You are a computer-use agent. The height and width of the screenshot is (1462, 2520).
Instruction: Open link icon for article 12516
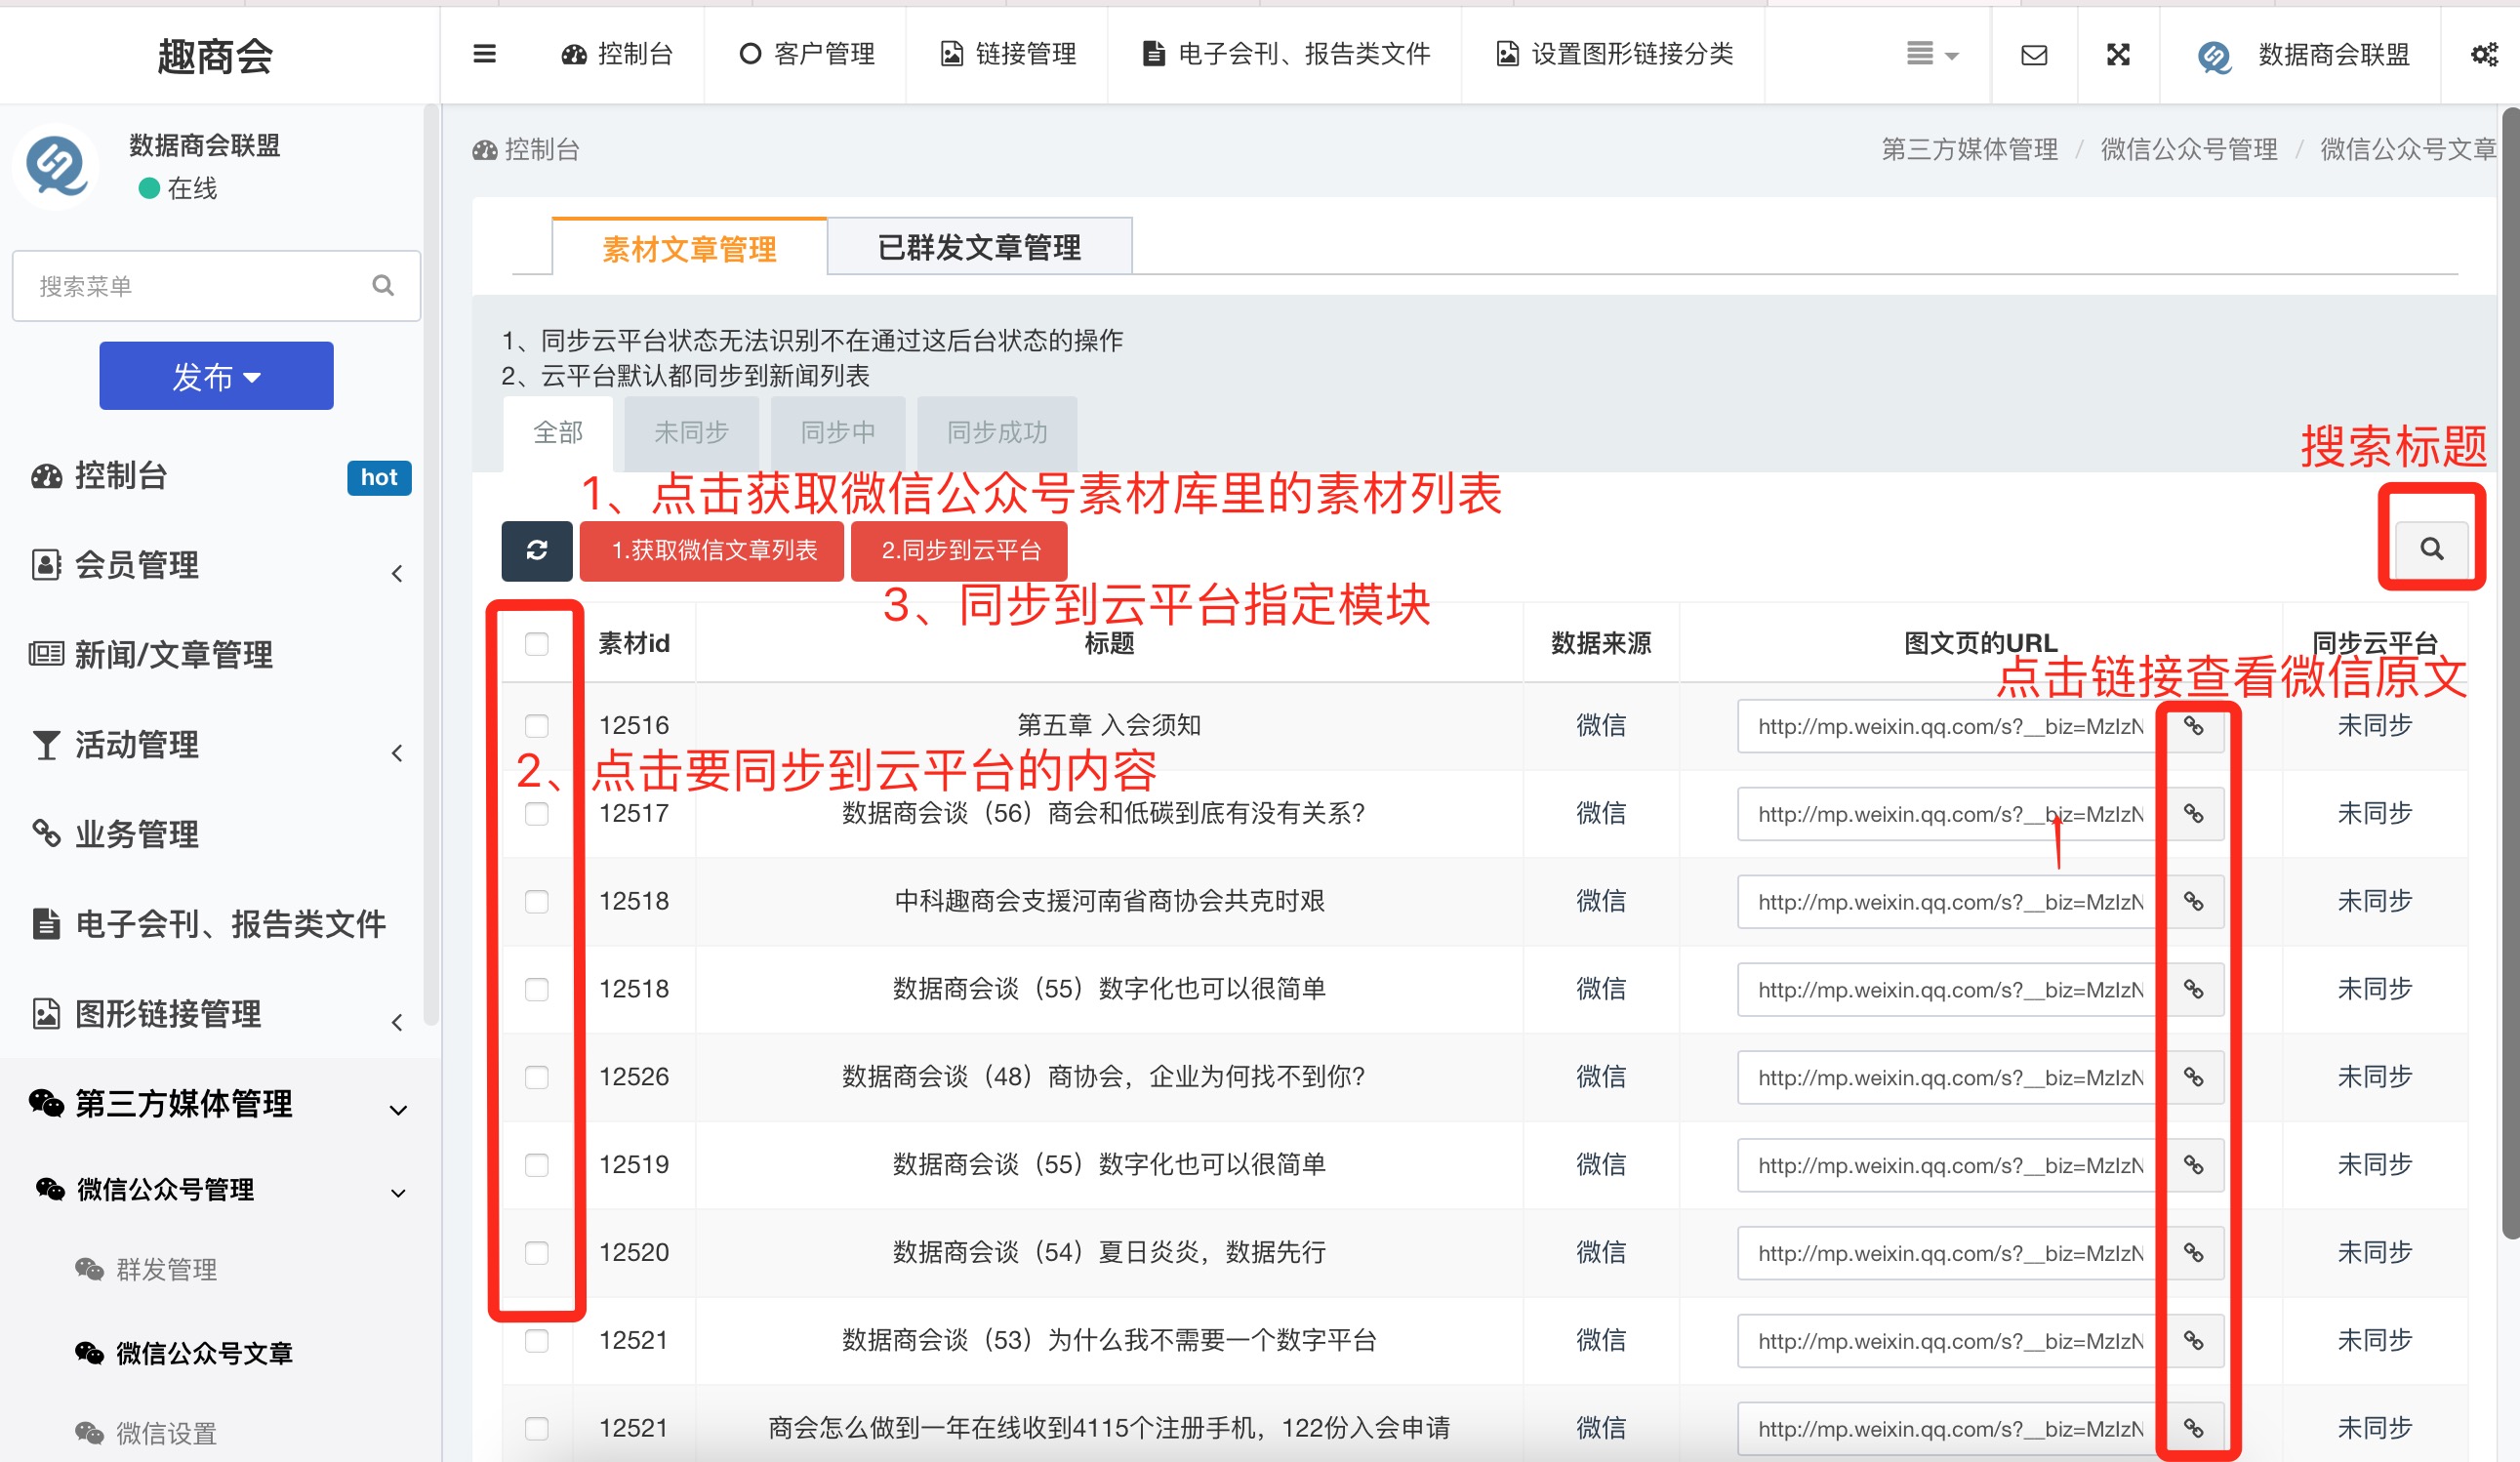[2192, 726]
